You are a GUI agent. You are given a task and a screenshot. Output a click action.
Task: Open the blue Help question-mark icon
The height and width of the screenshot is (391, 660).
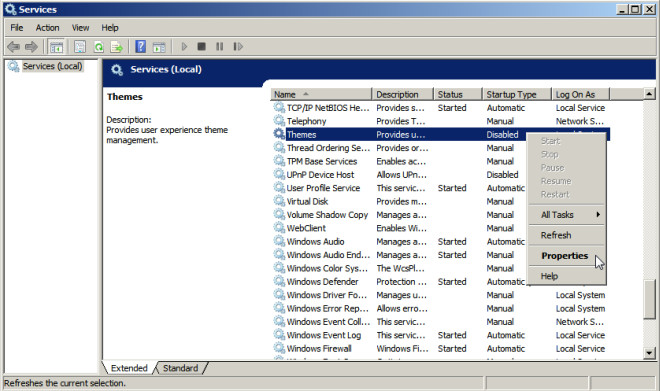[x=141, y=46]
